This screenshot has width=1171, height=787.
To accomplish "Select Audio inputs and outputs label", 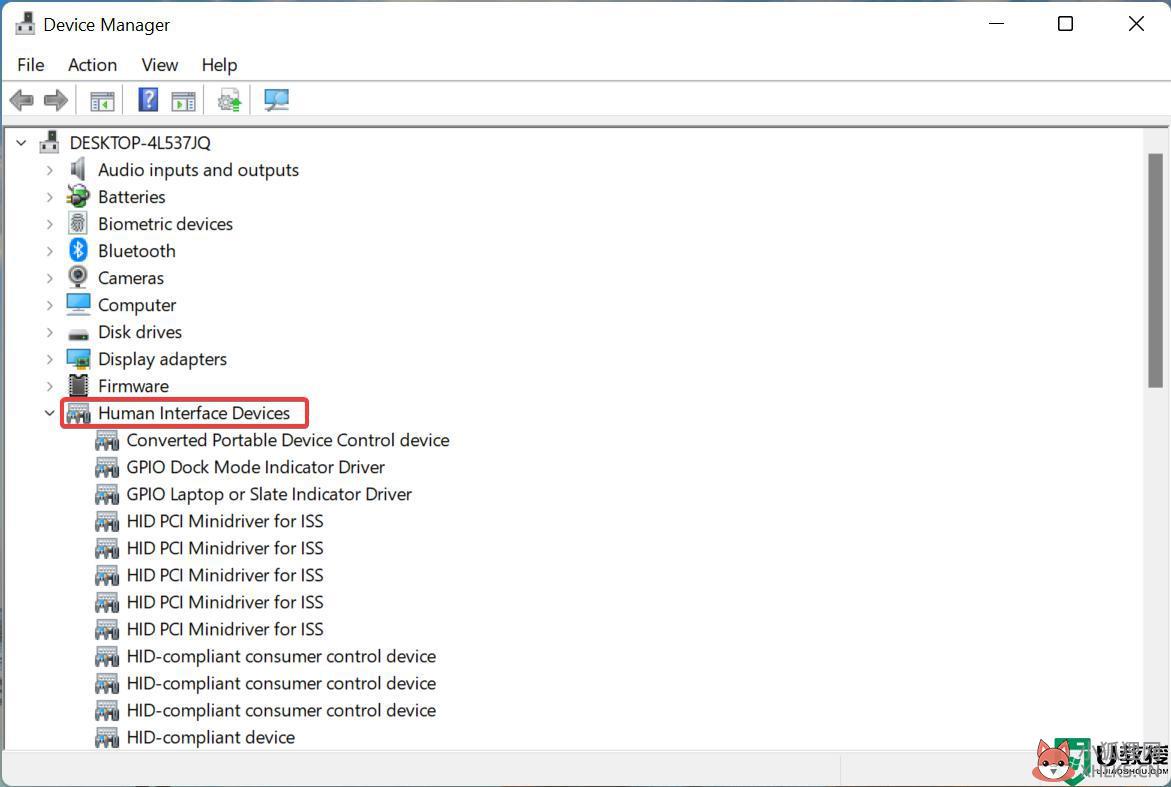I will coord(198,169).
